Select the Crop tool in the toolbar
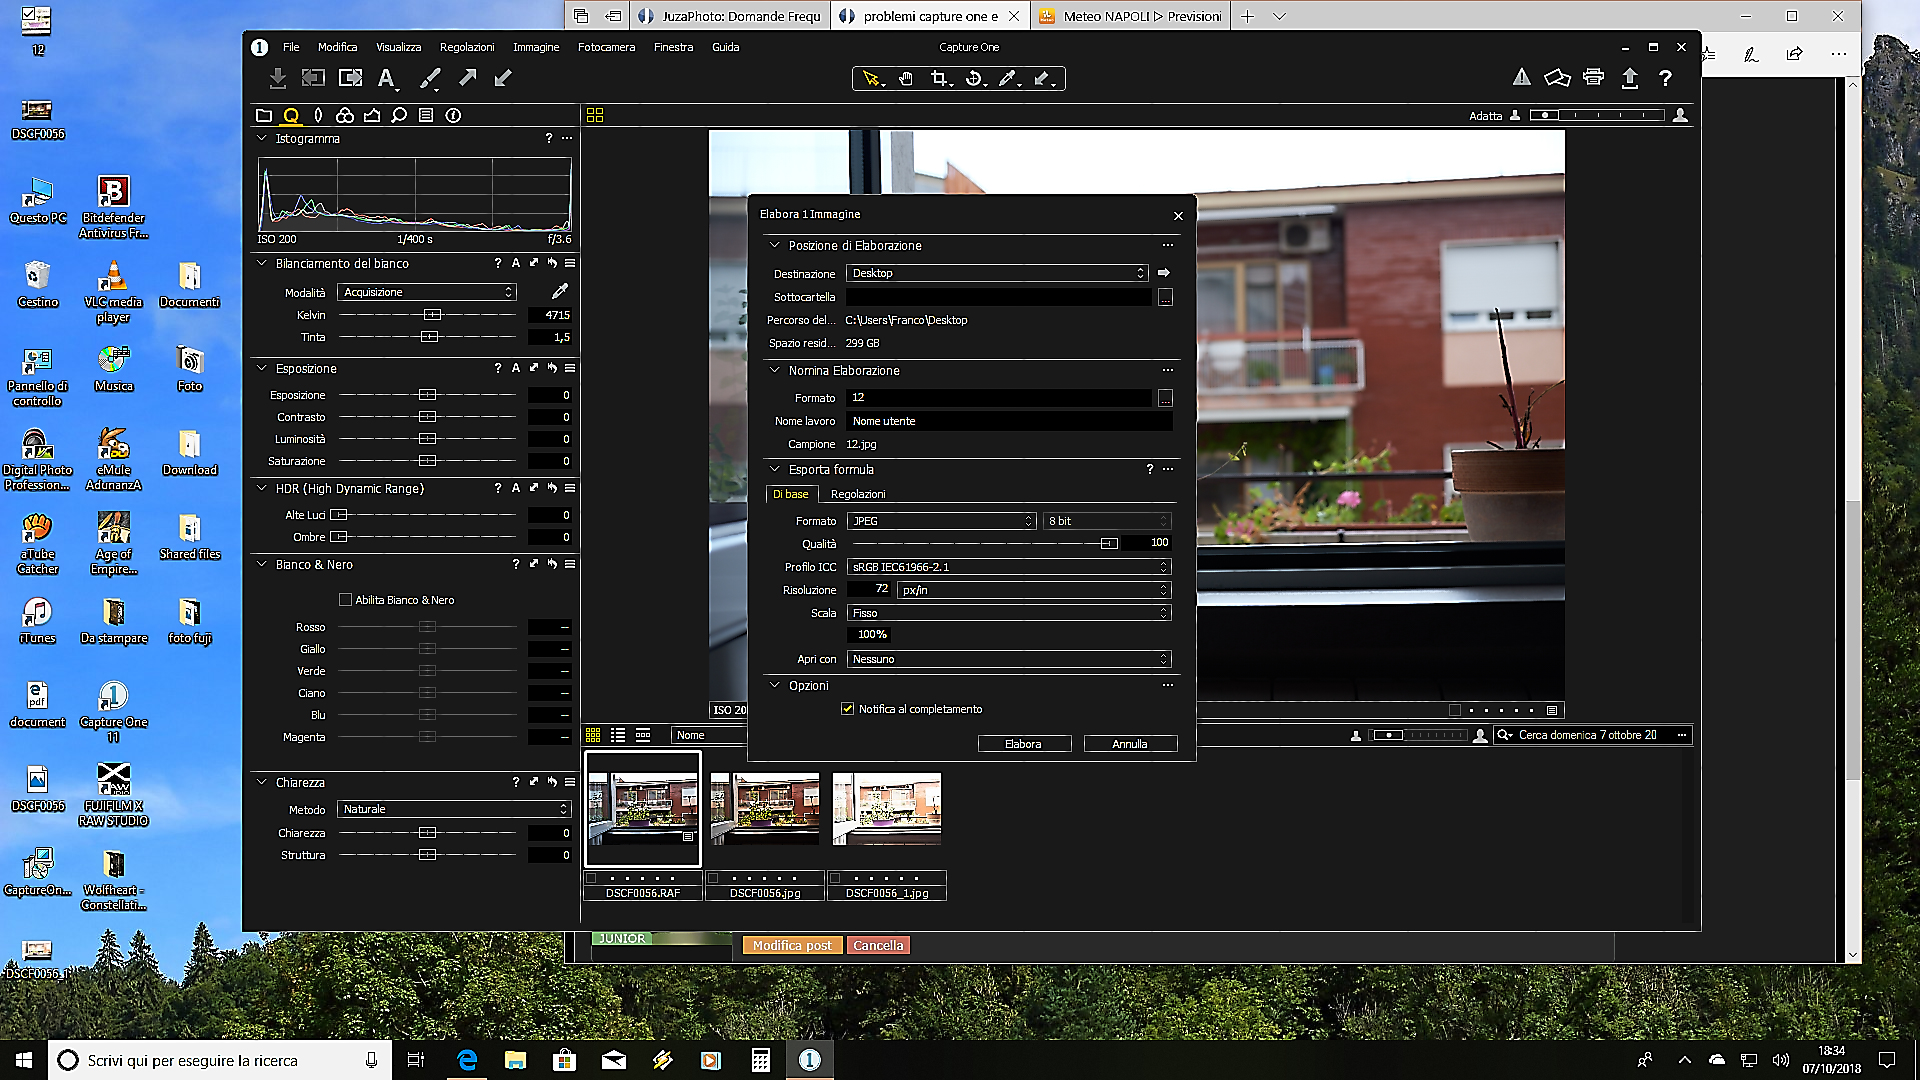The height and width of the screenshot is (1080, 1920). pyautogui.click(x=940, y=77)
